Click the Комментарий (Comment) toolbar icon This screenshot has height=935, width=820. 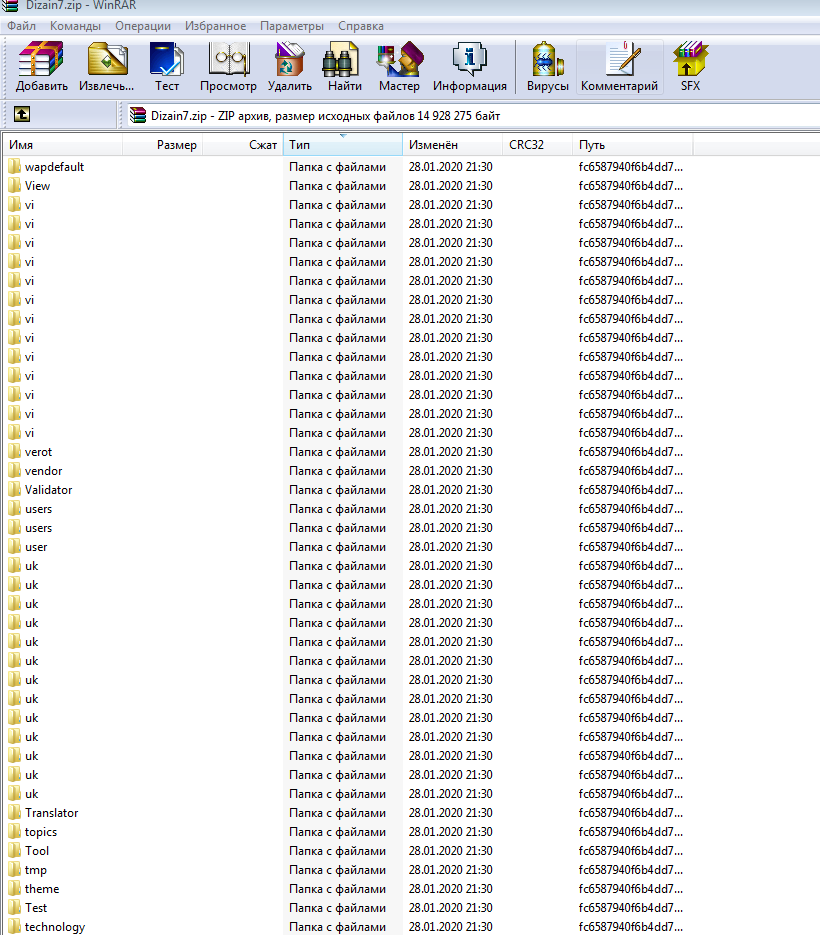pyautogui.click(x=620, y=67)
